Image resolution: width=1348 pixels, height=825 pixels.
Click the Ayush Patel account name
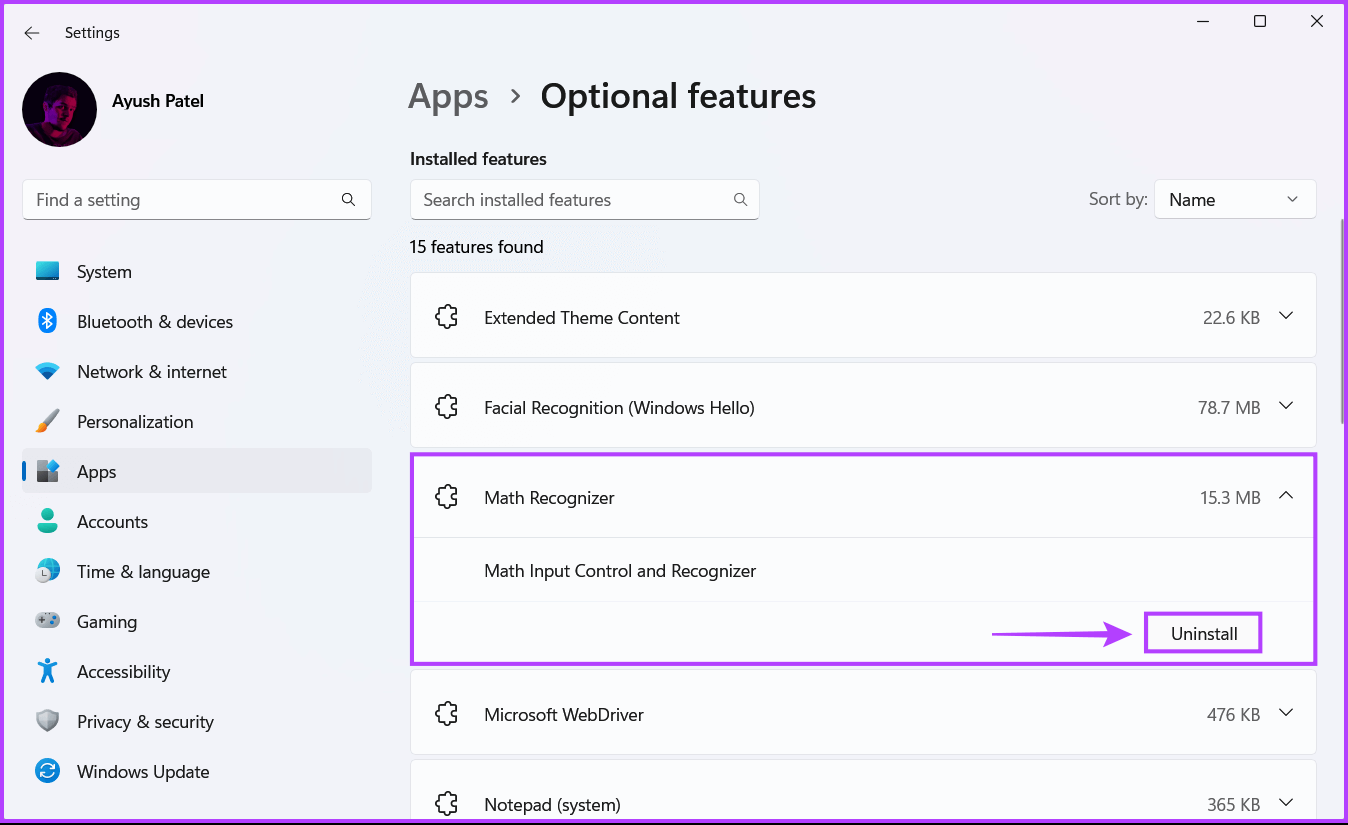click(158, 101)
